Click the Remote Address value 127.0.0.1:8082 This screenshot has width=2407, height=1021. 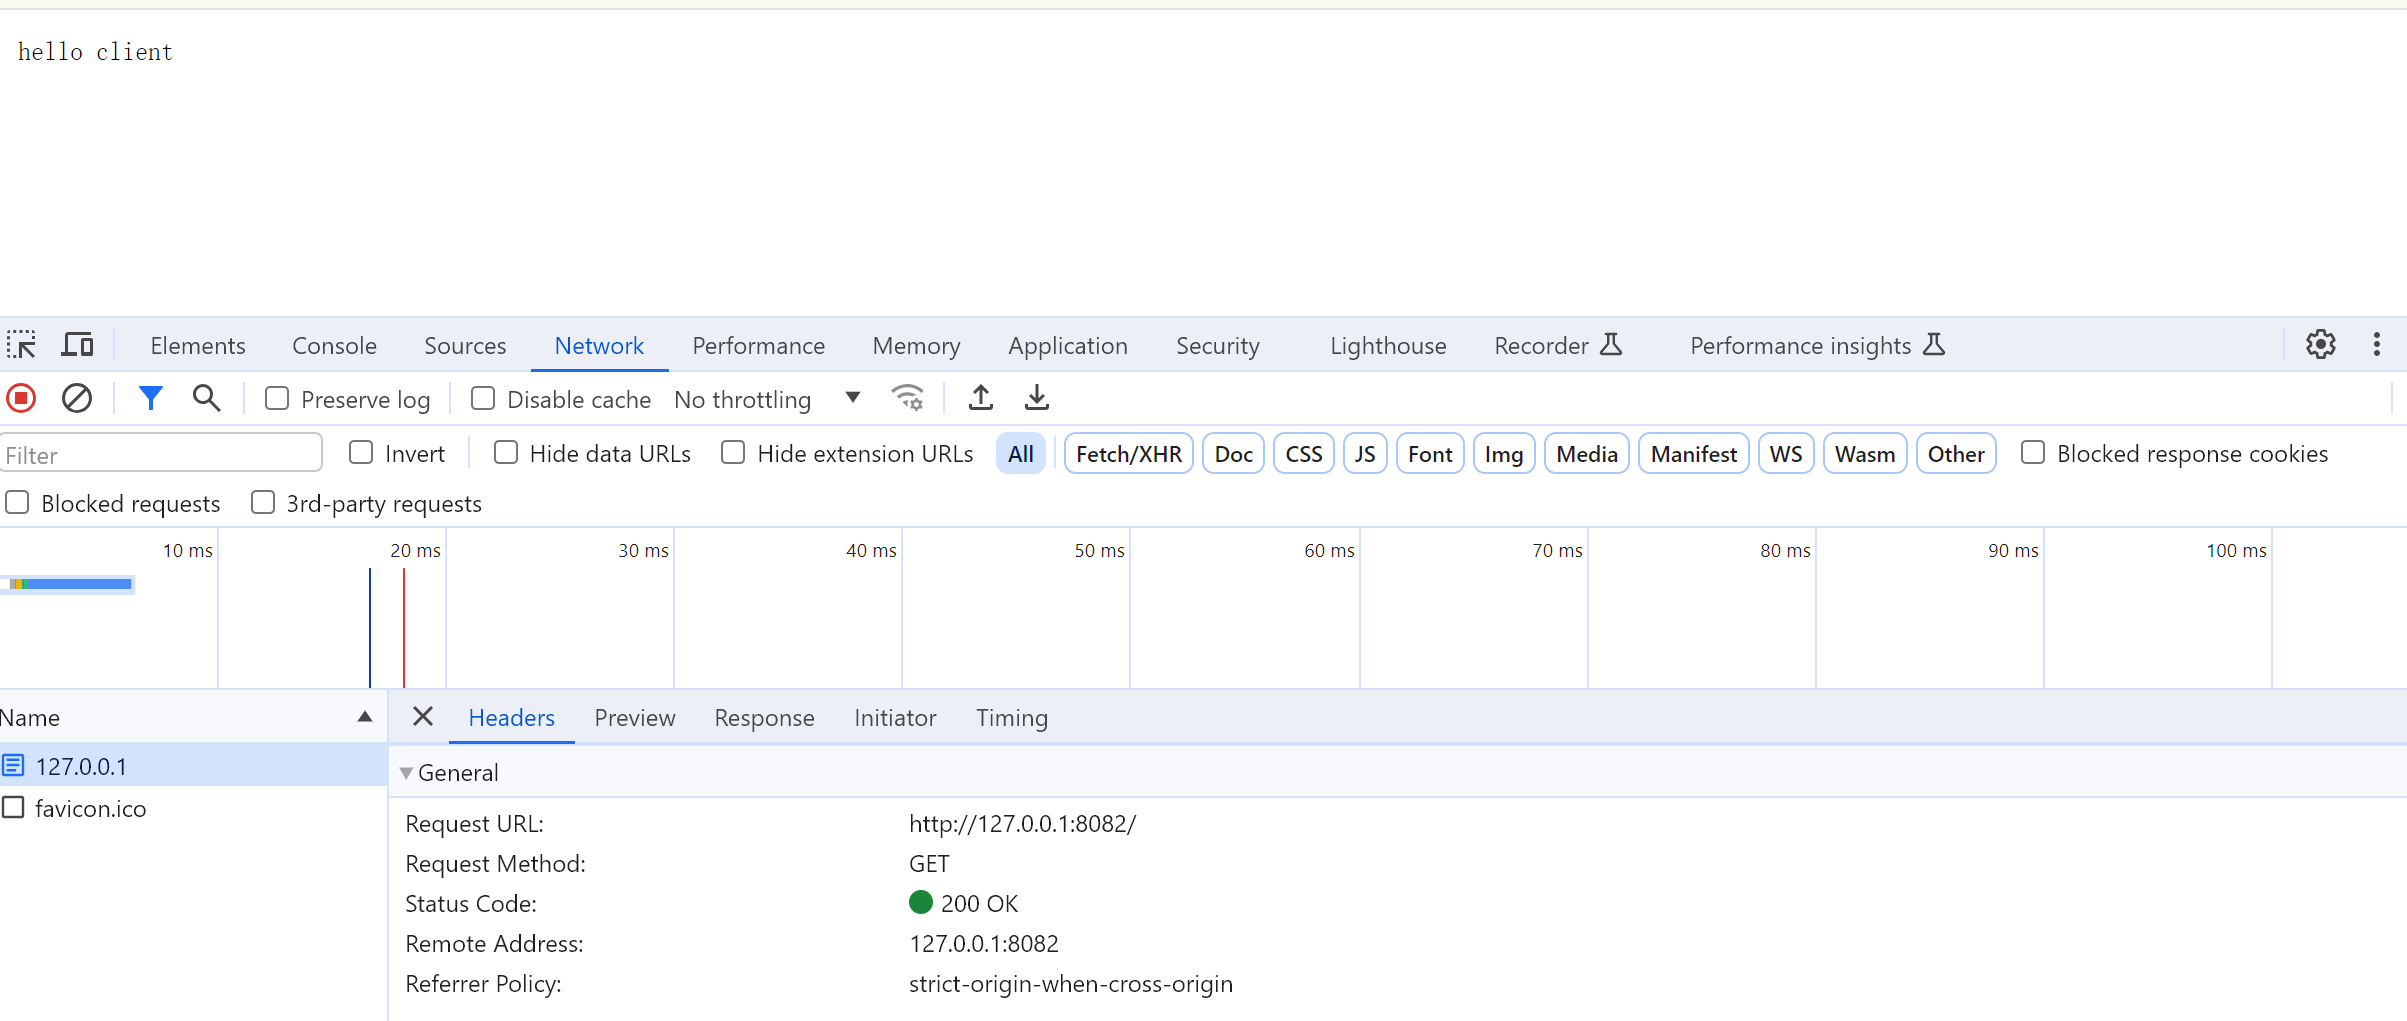click(x=983, y=943)
